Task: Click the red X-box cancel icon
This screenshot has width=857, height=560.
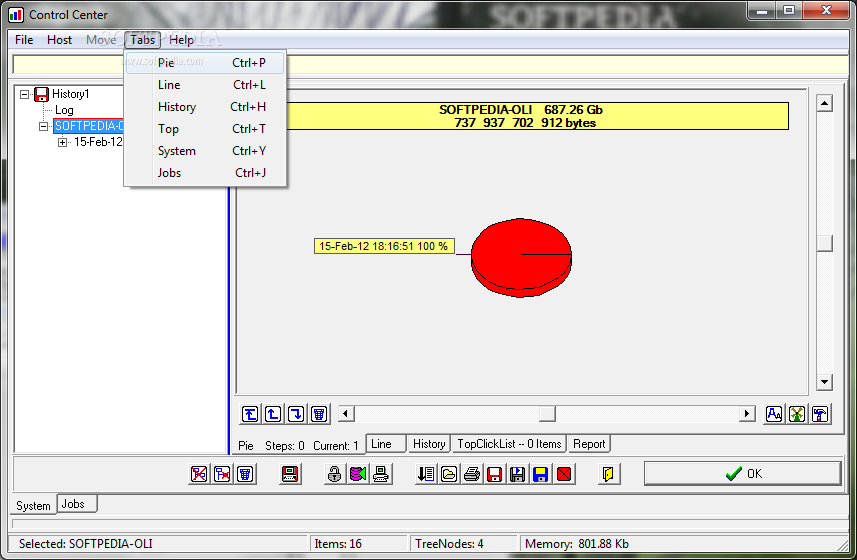Action: point(563,474)
